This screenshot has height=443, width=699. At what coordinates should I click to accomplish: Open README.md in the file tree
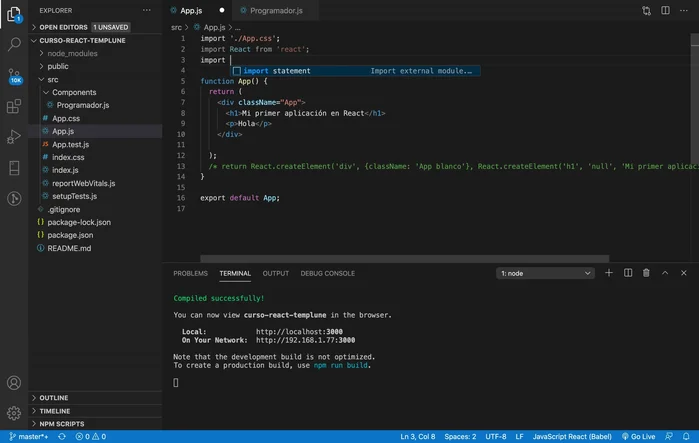[95, 248]
